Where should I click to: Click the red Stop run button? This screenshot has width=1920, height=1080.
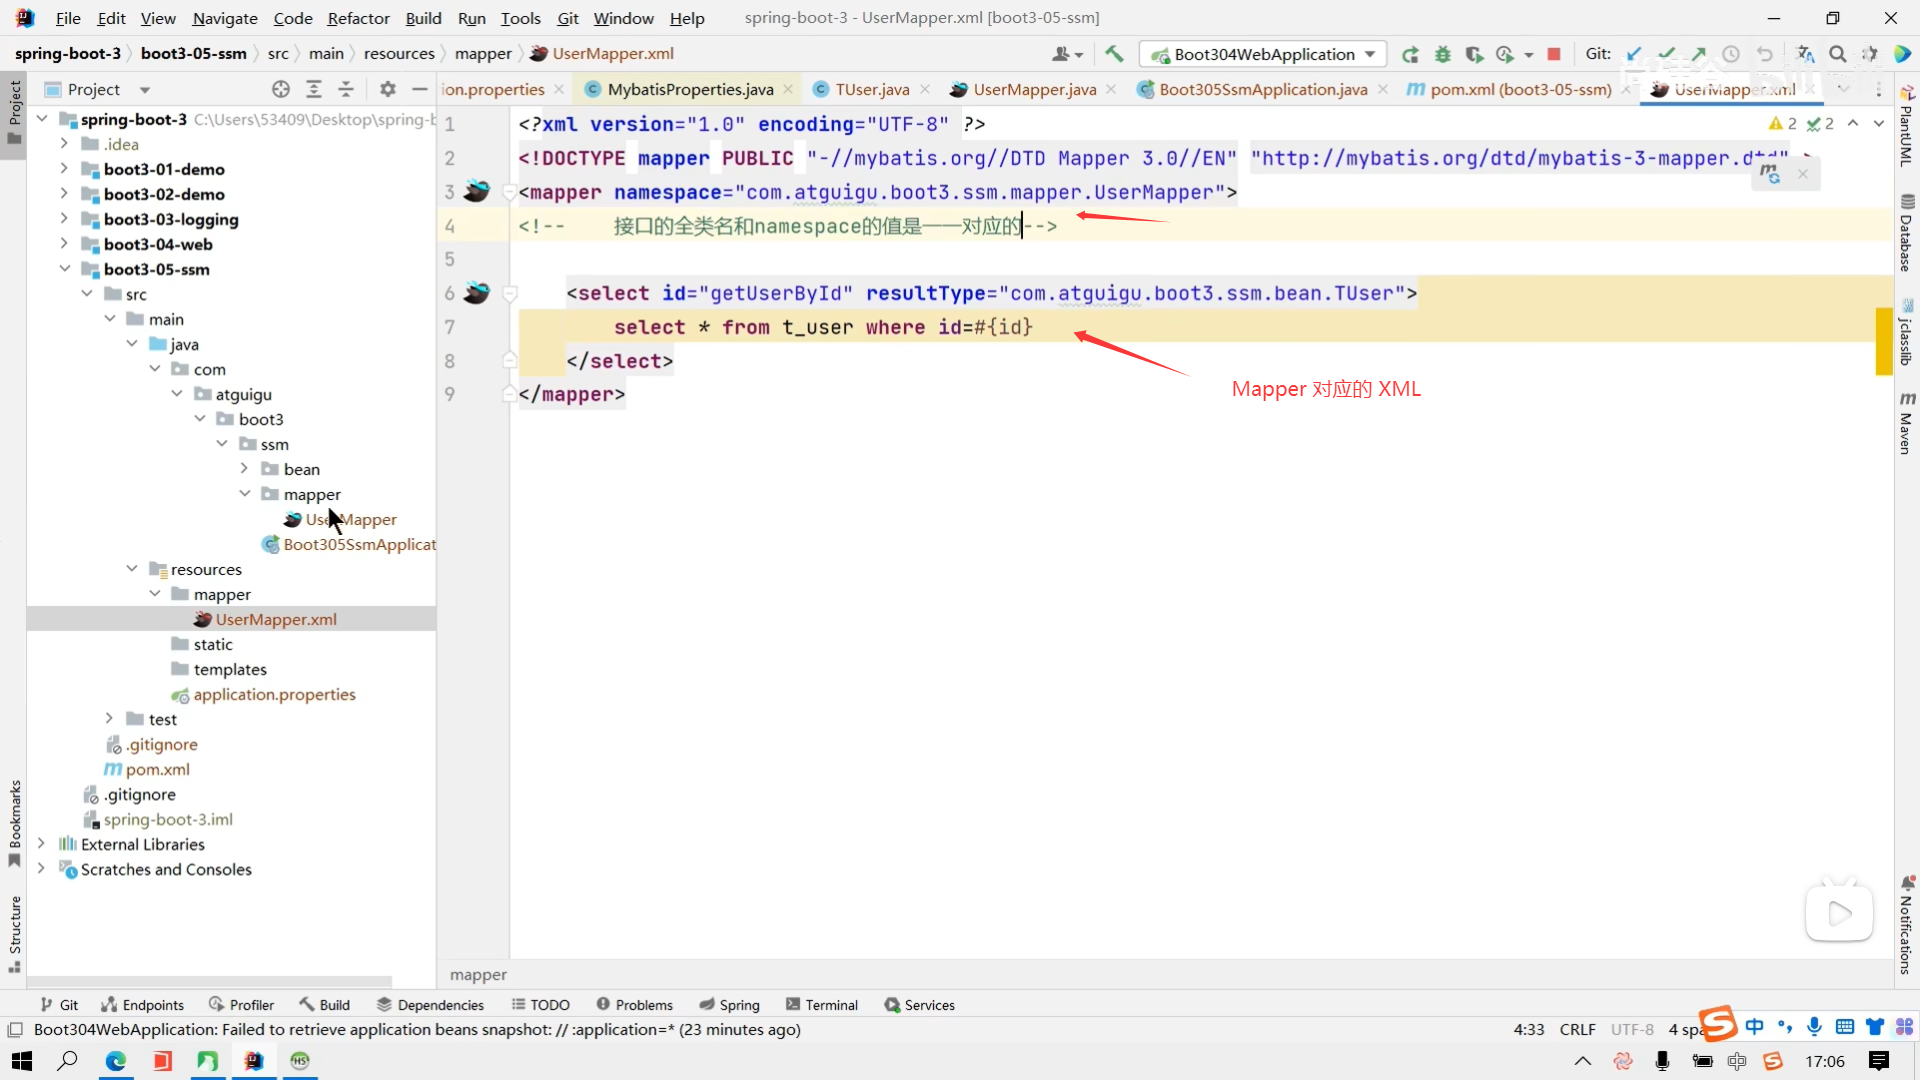click(x=1554, y=54)
